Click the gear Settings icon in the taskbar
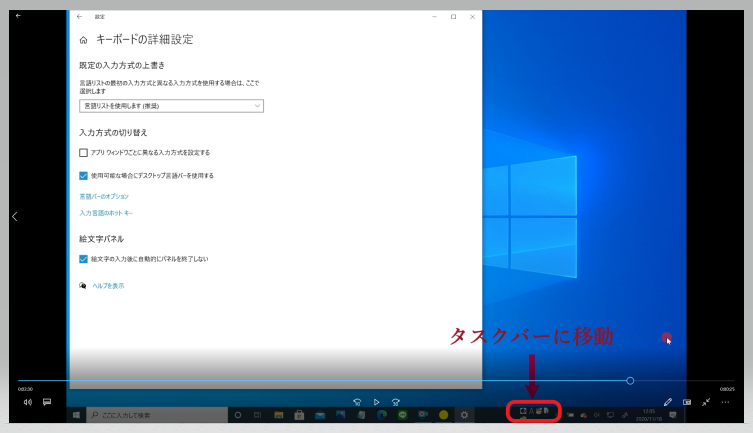Viewport: 753px width, 433px height. click(464, 415)
